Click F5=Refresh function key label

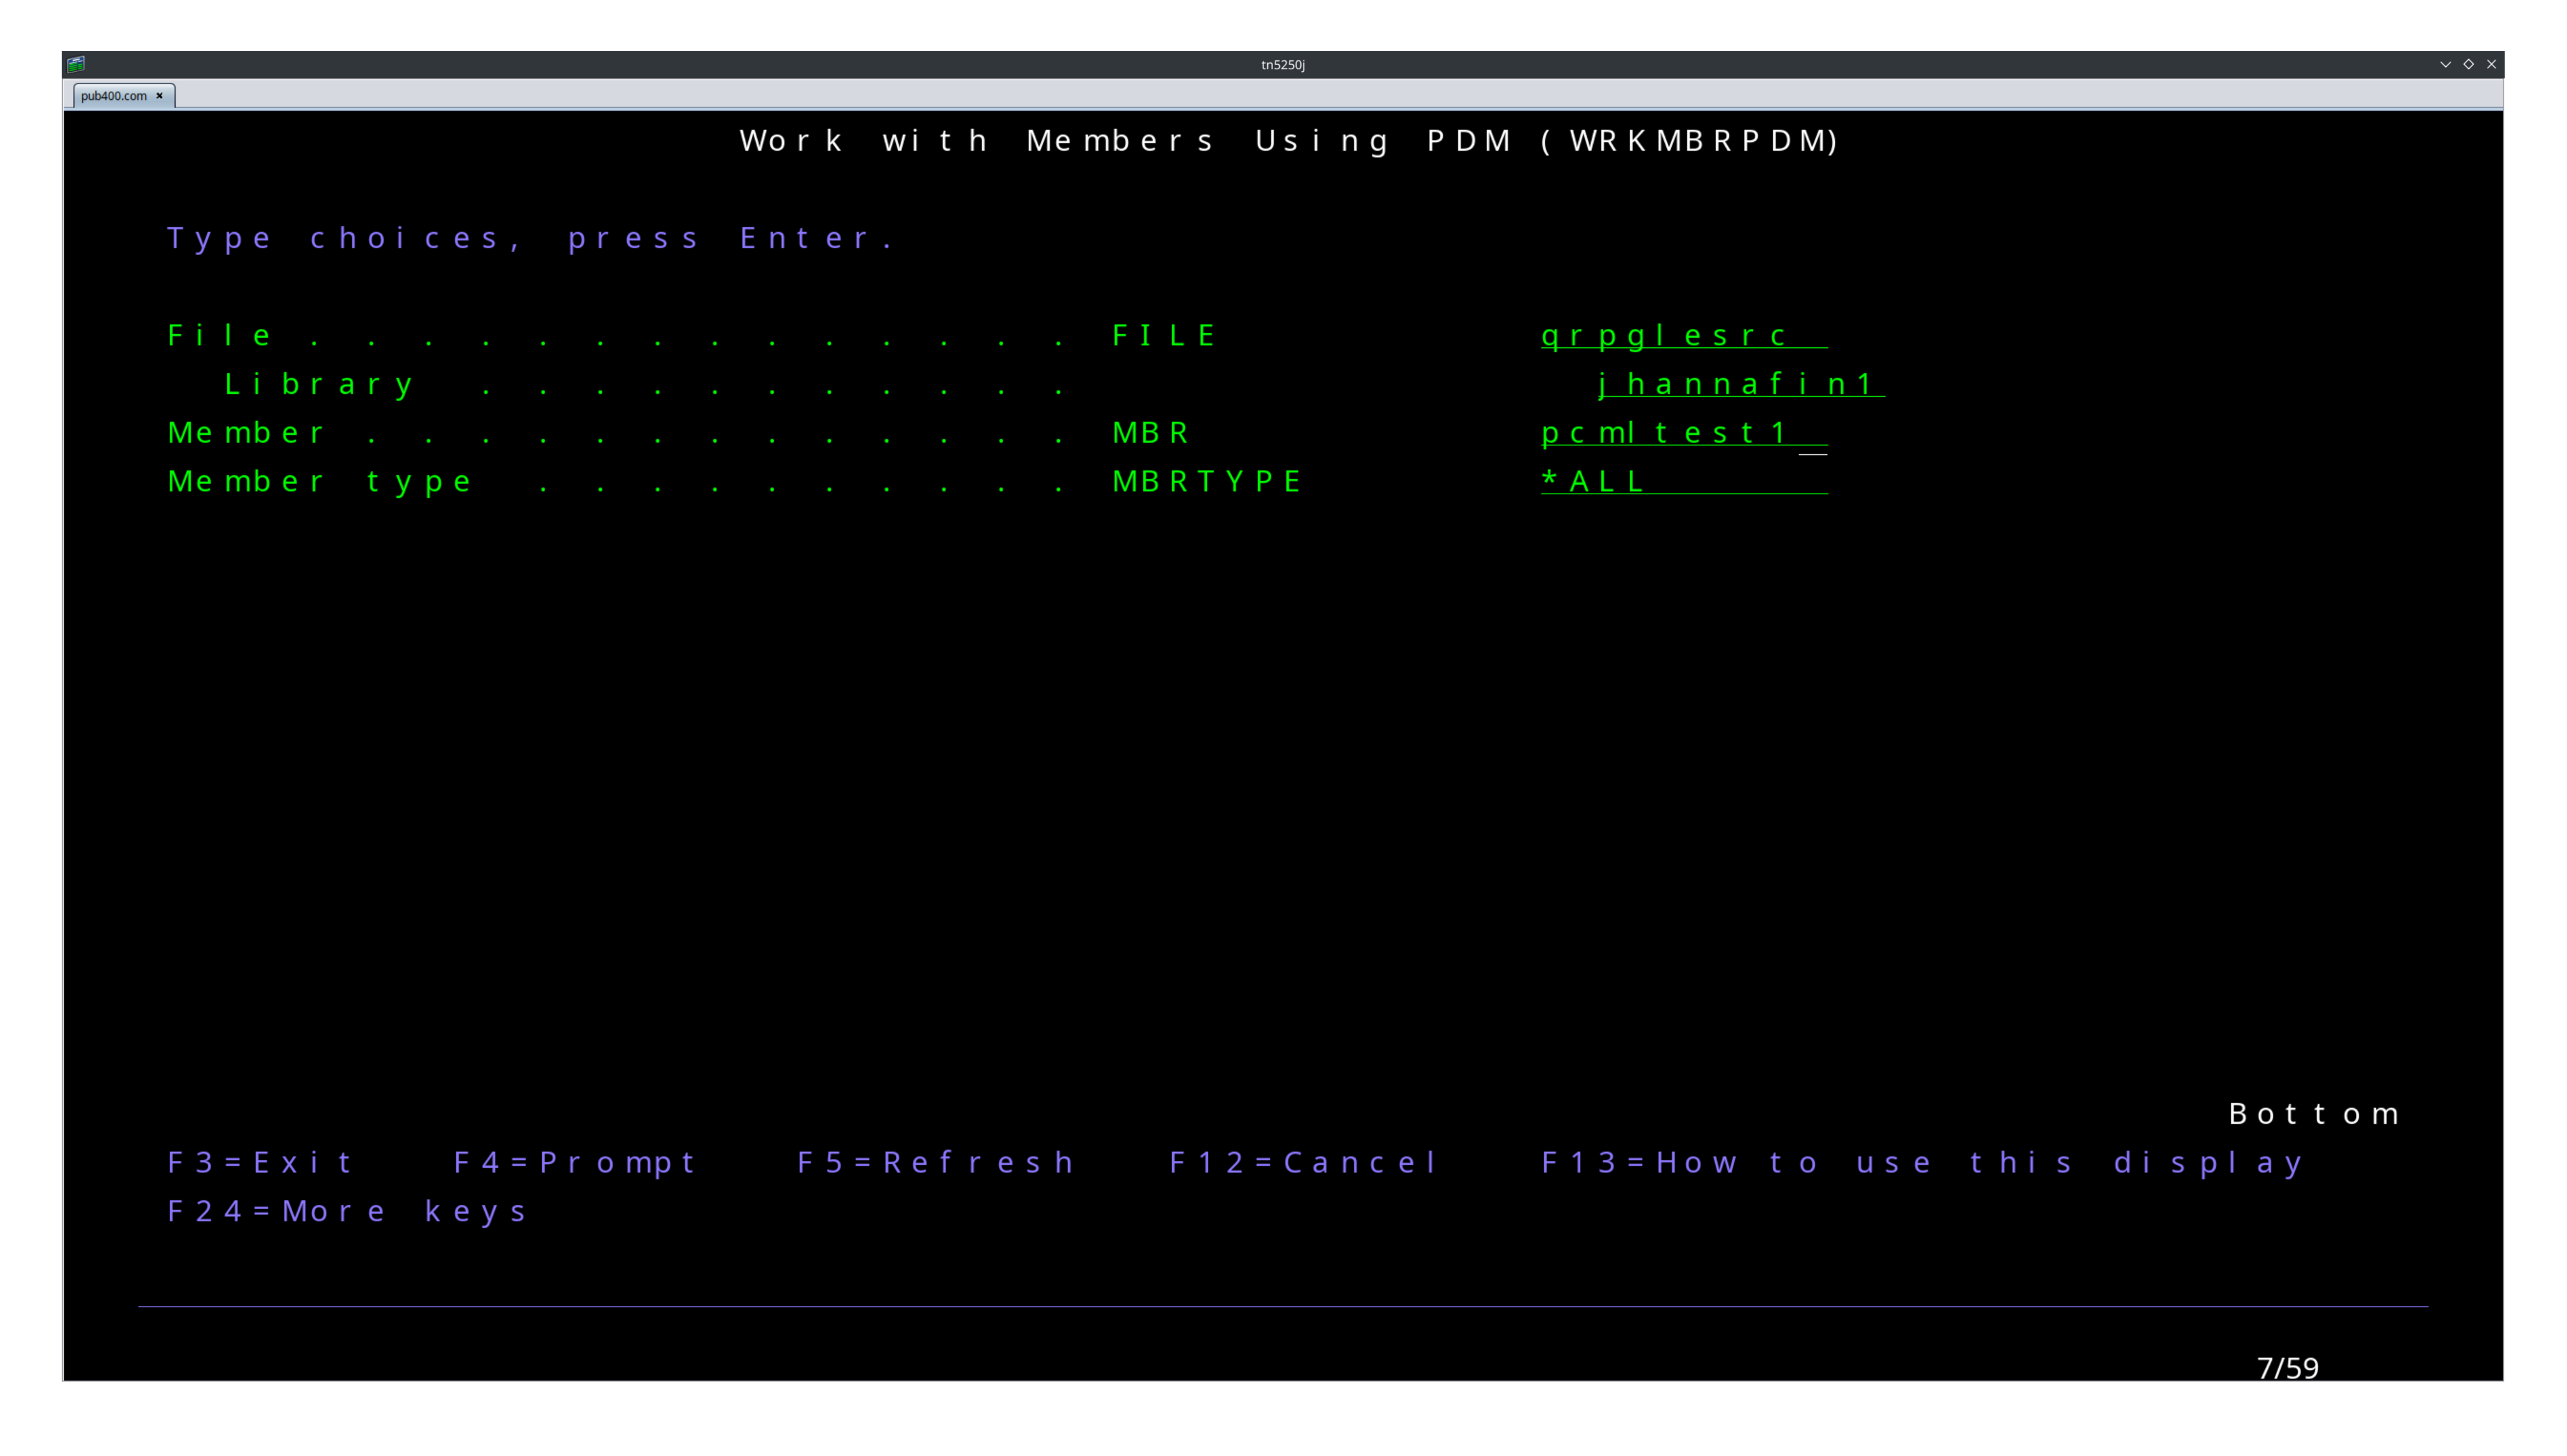pos(935,1162)
